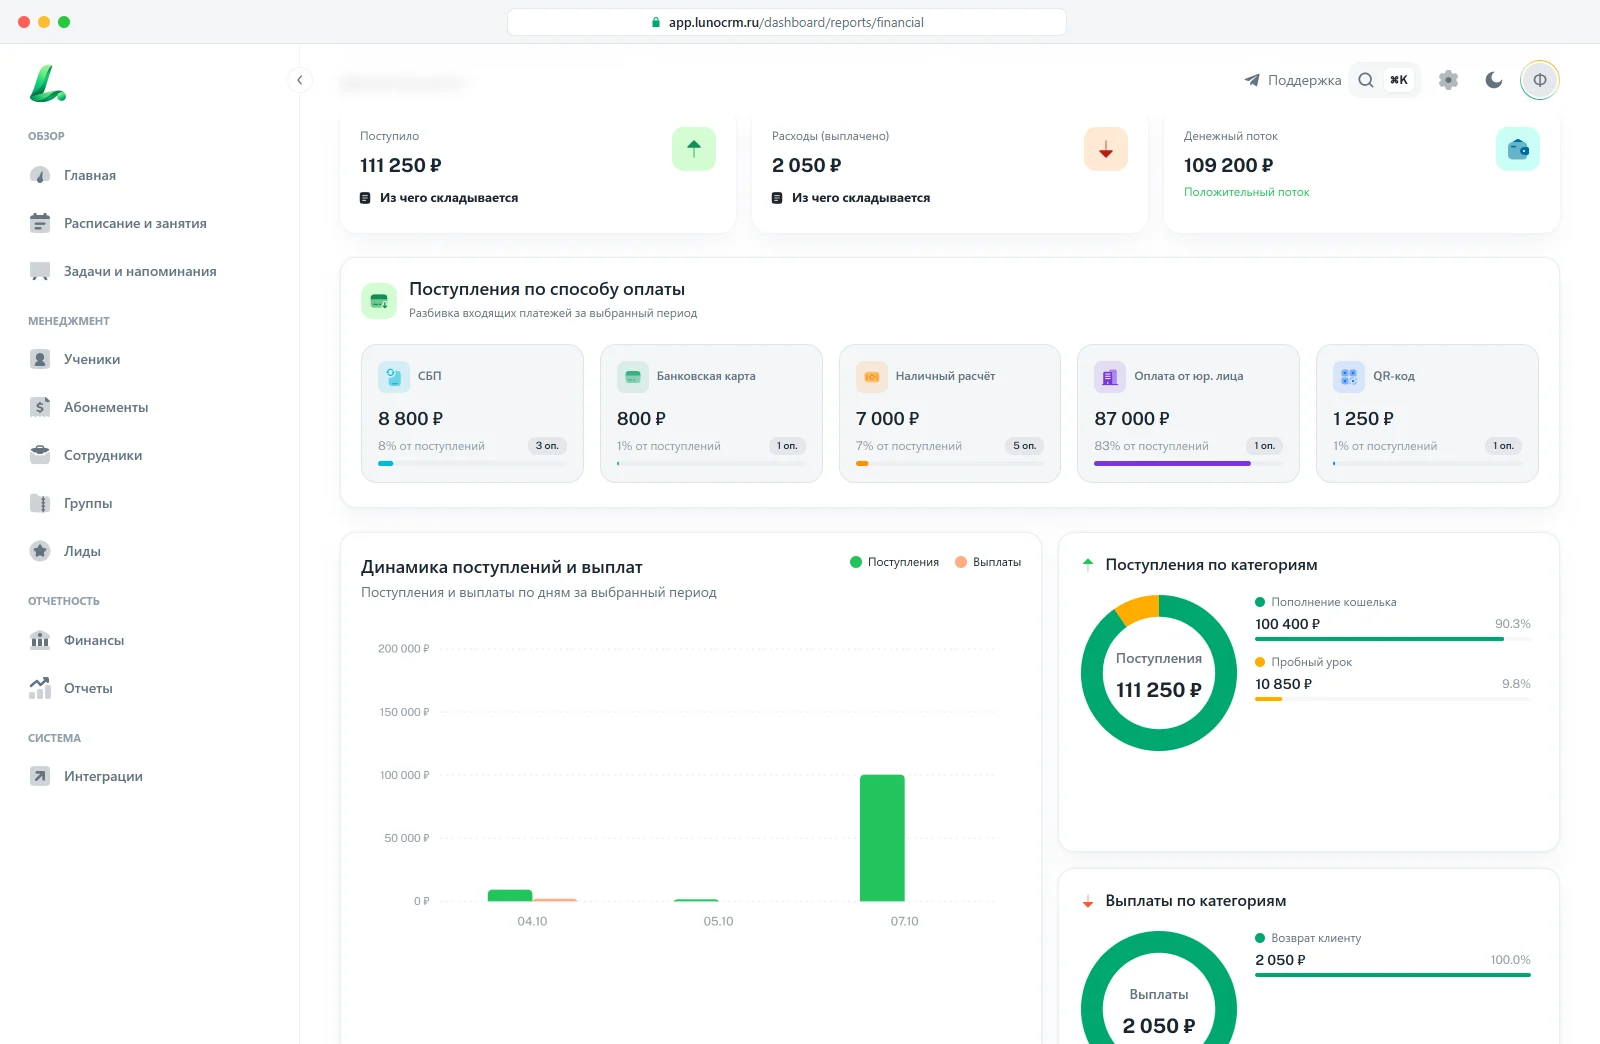
Task: Click the green bar for 07.10
Action: 882,838
